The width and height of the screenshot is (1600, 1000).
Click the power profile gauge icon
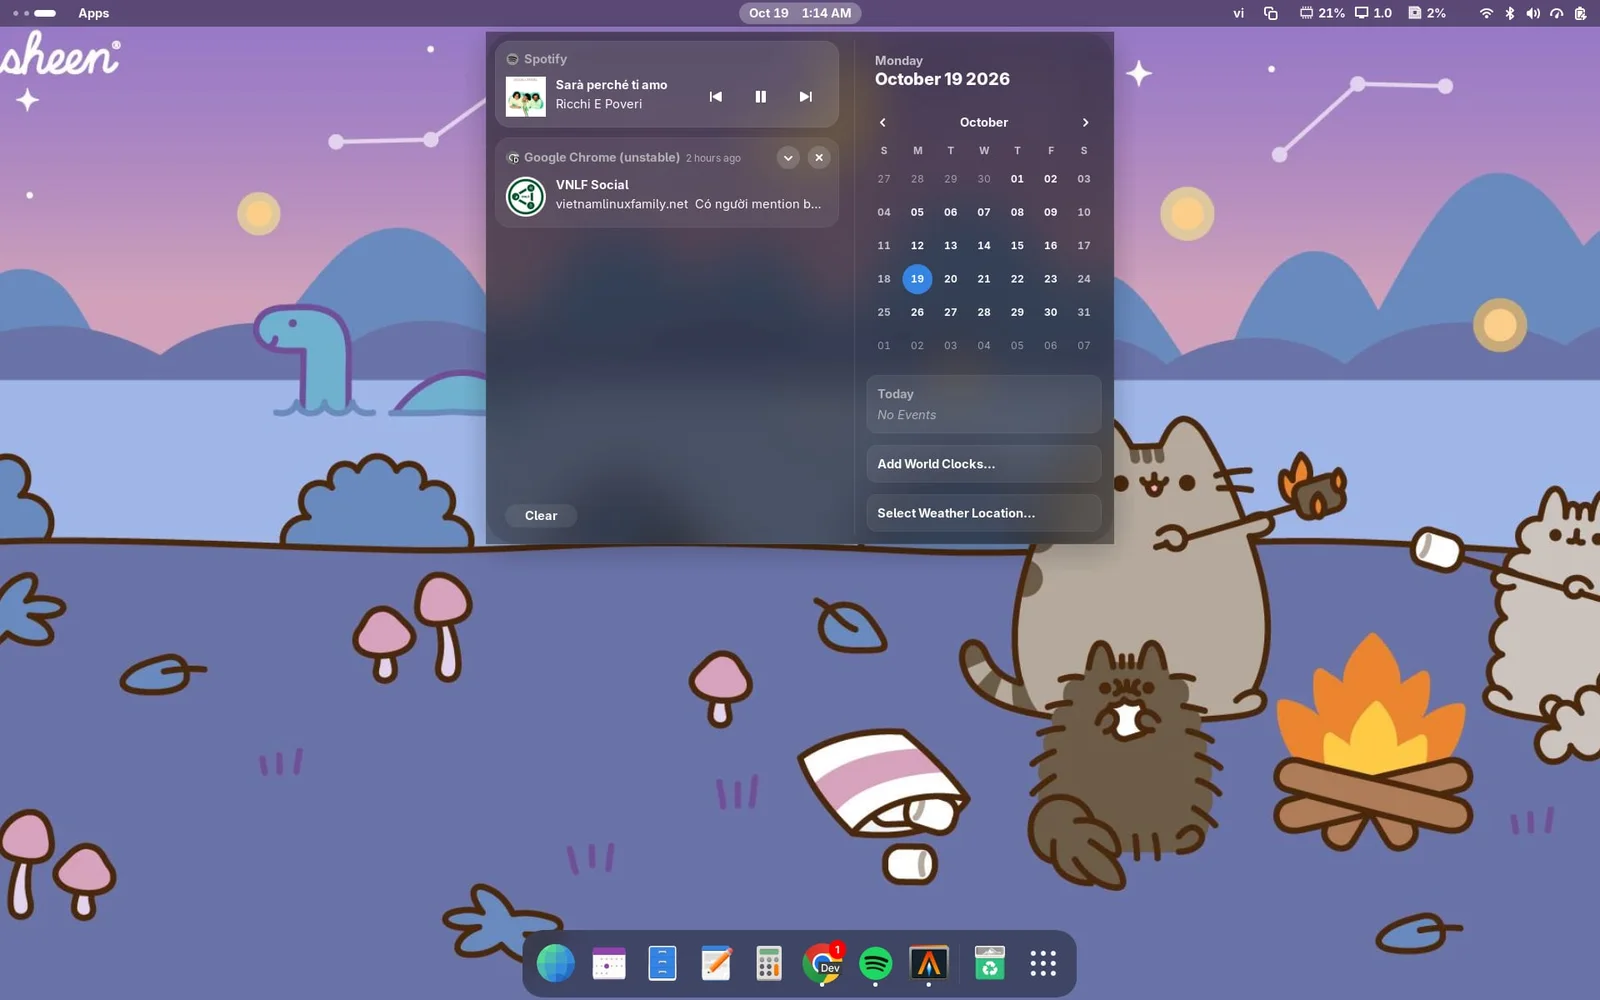(1557, 13)
